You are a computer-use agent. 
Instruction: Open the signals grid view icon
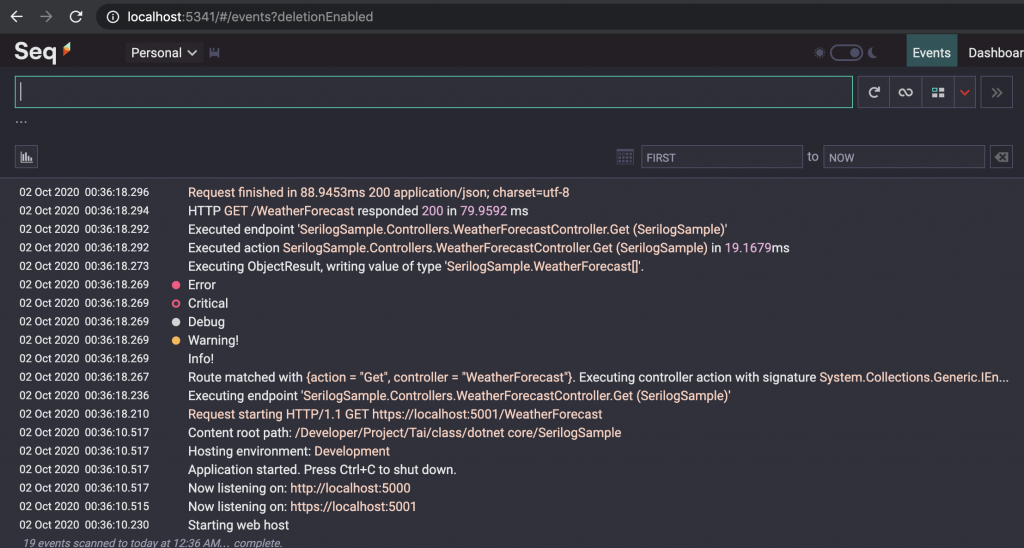point(937,92)
